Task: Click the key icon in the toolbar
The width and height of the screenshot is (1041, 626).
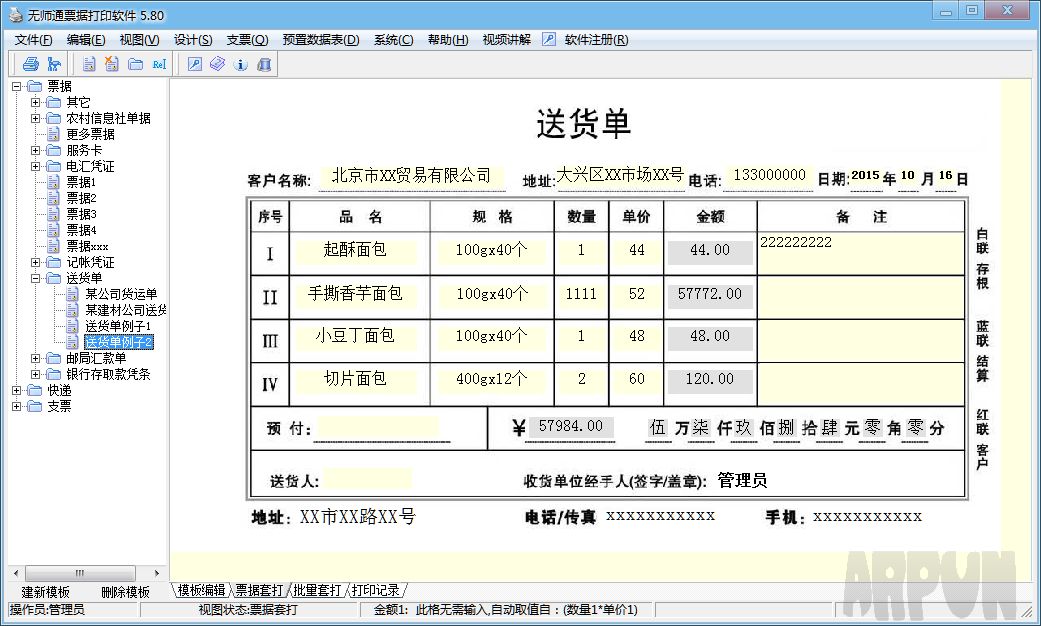Action: 195,65
